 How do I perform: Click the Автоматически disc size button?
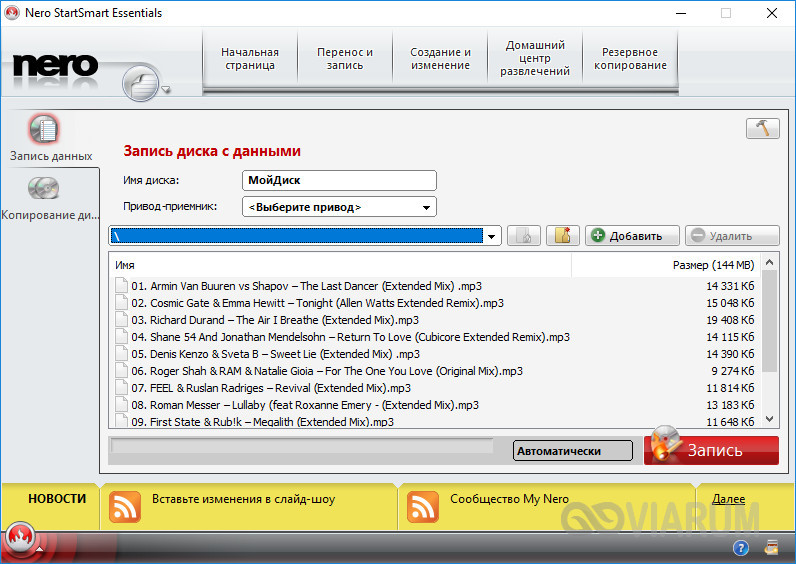point(573,451)
